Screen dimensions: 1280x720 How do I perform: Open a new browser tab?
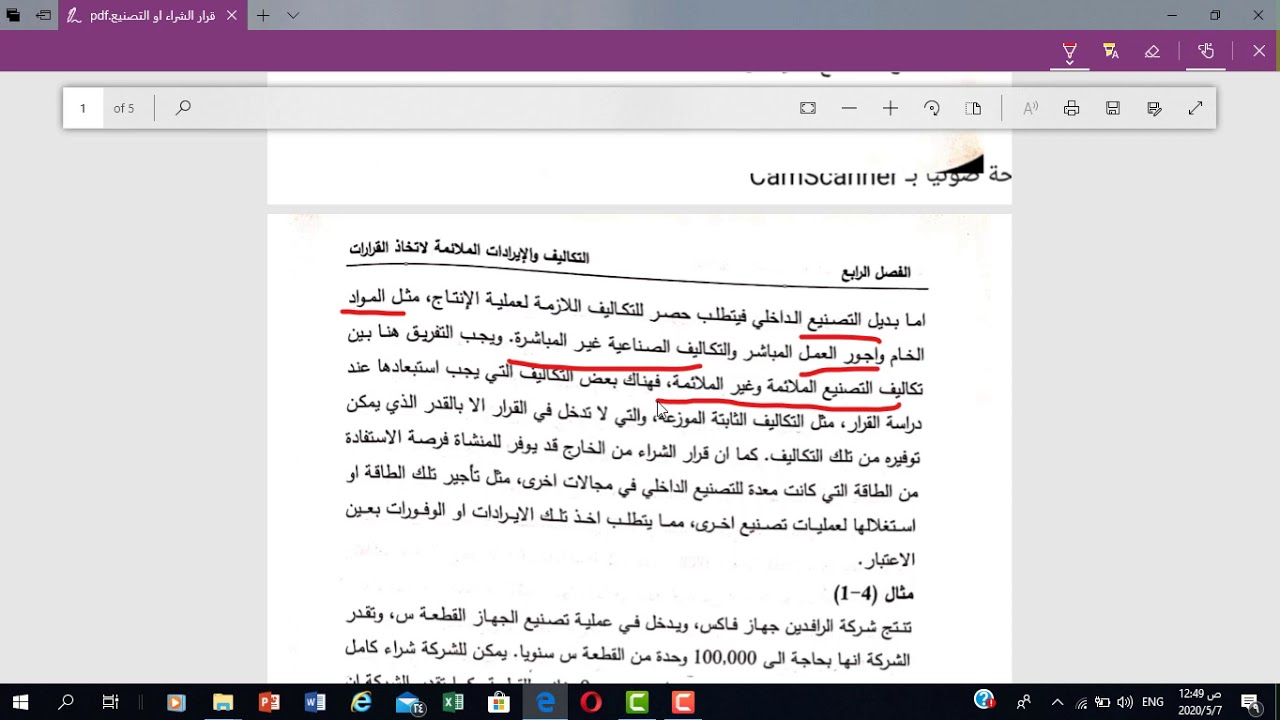pos(263,15)
